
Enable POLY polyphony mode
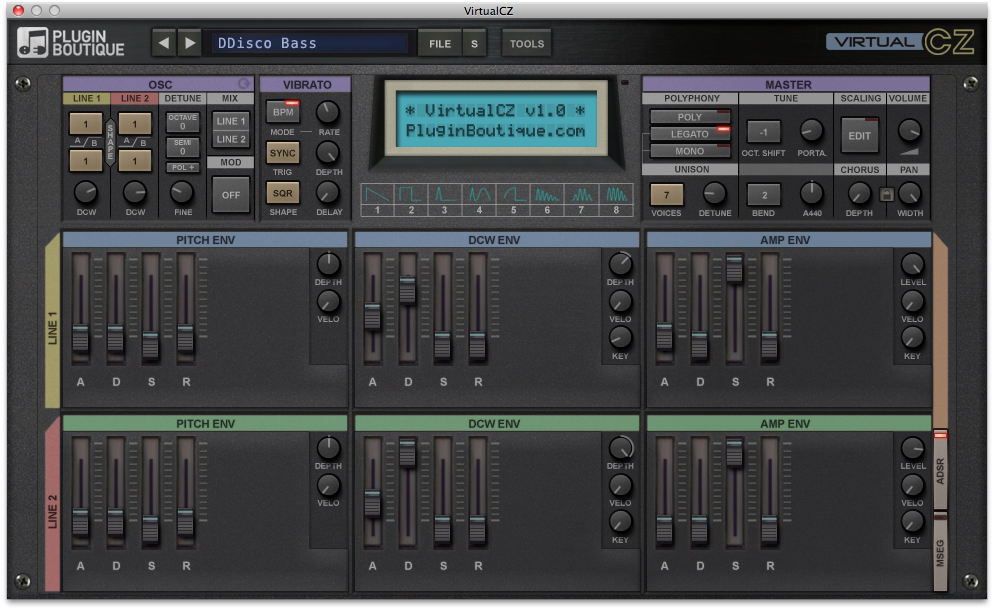[689, 117]
